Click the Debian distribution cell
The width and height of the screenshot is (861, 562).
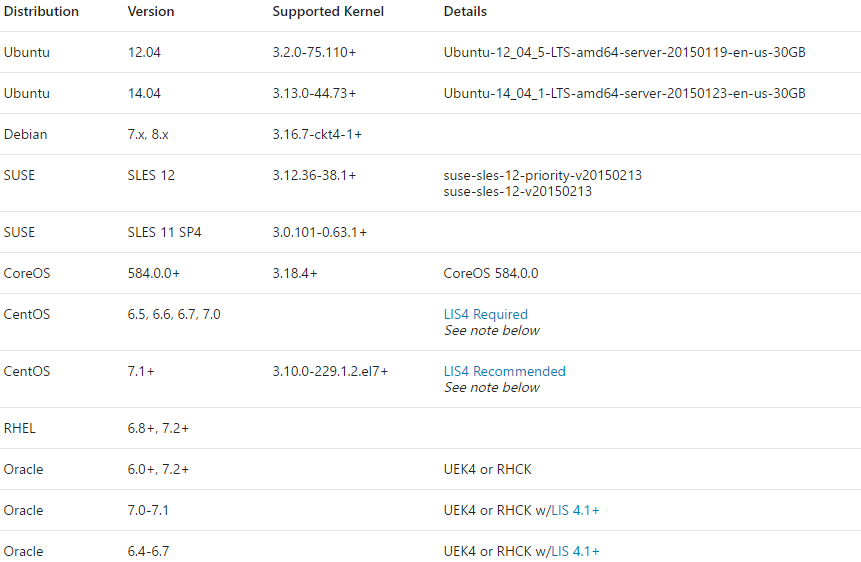(26, 134)
